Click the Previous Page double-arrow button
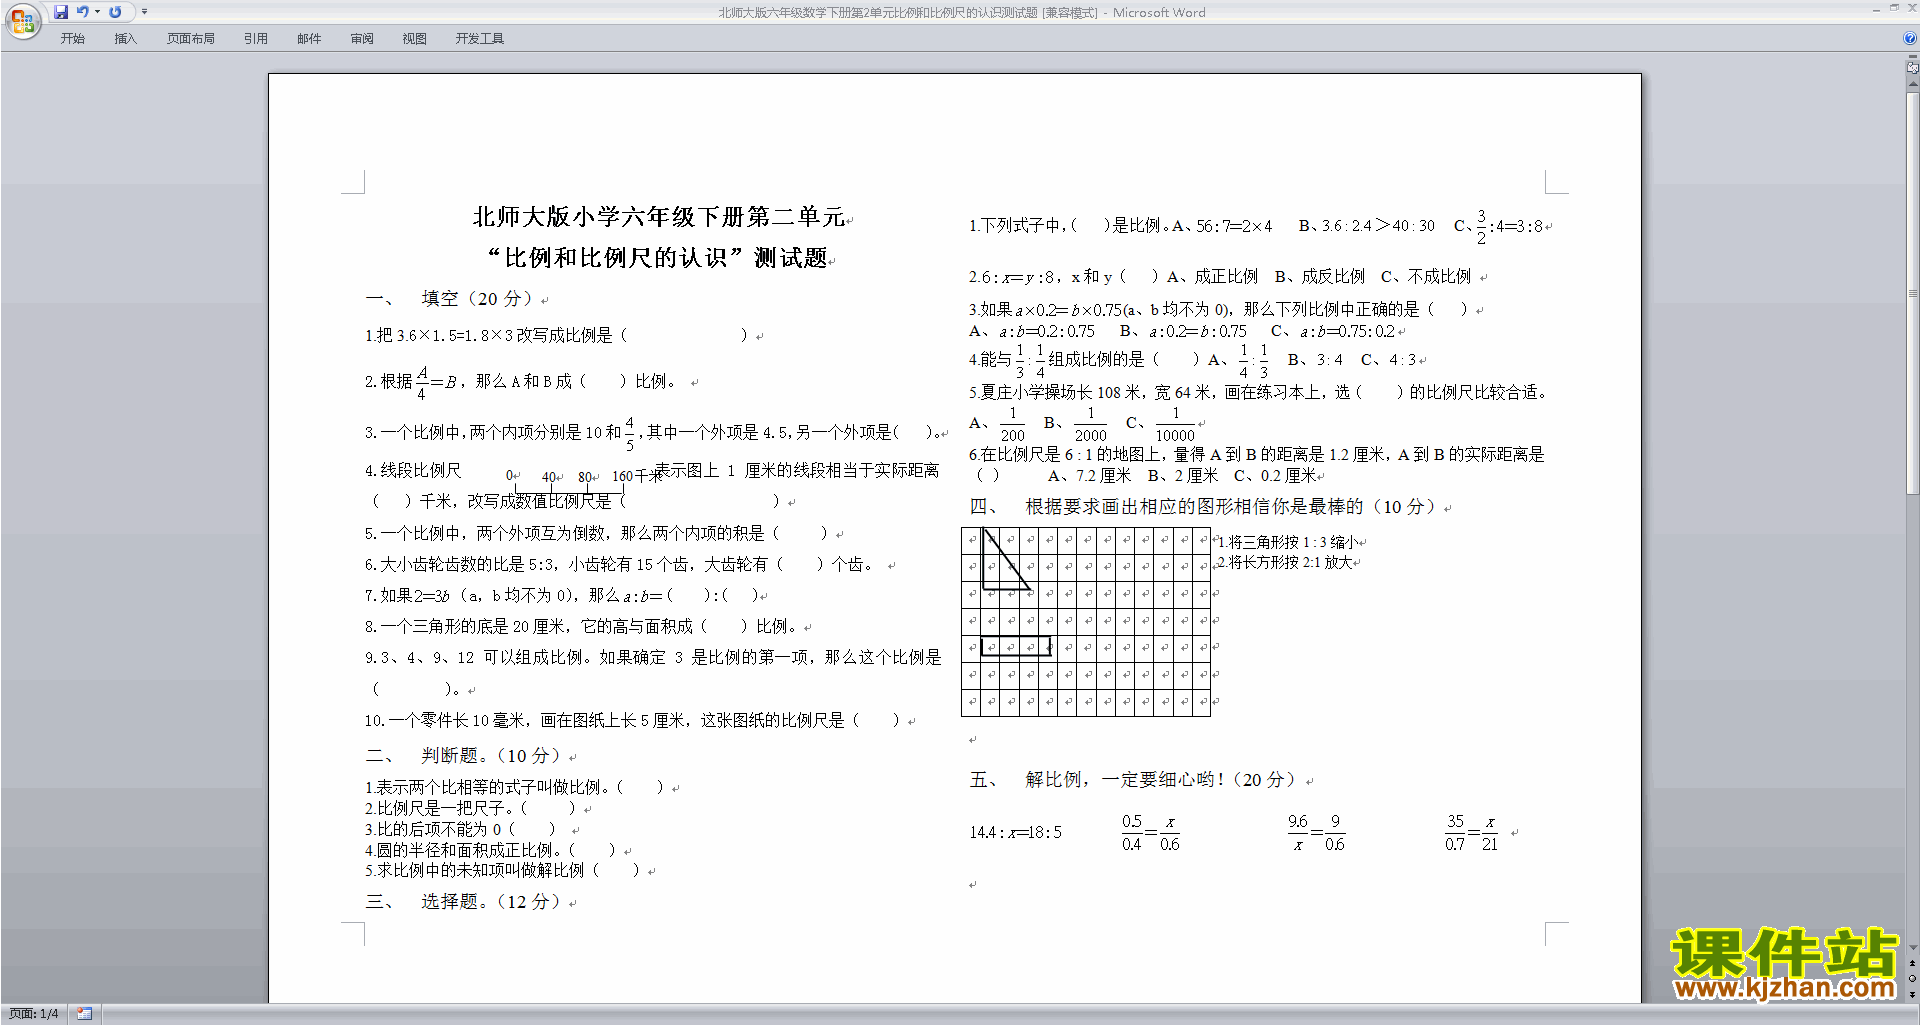Image resolution: width=1920 pixels, height=1025 pixels. [1913, 963]
